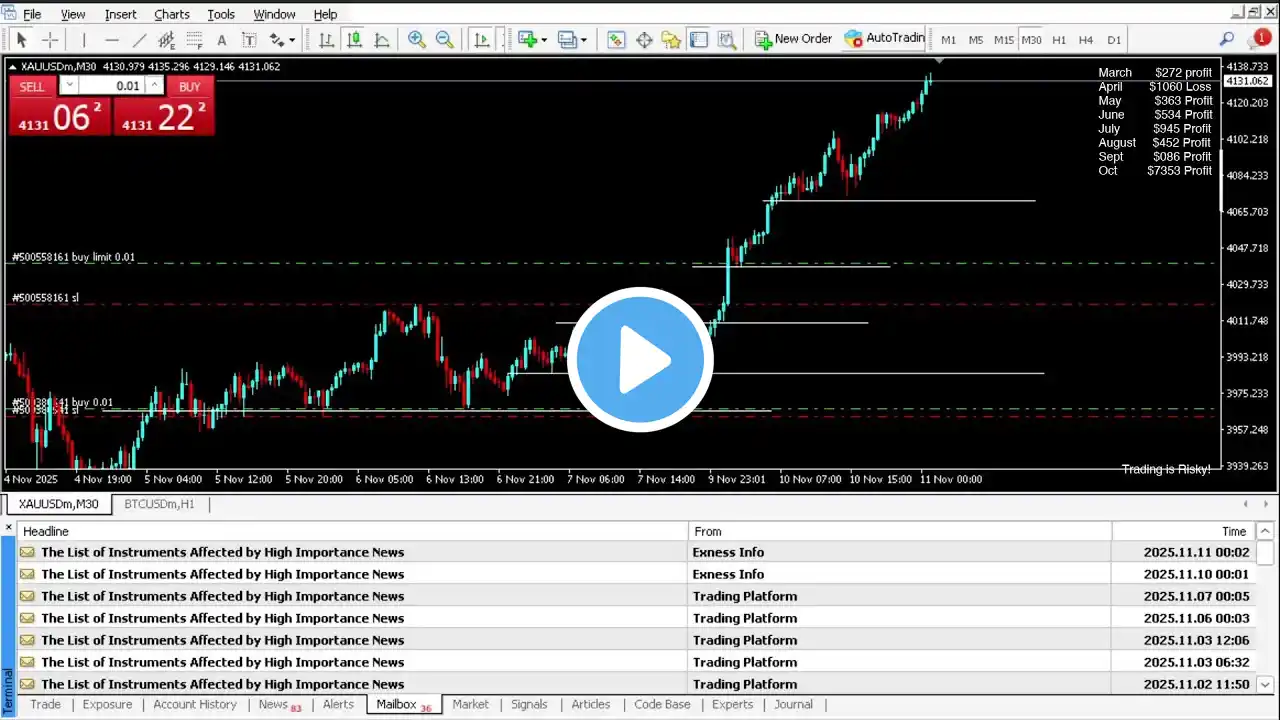Switch timeframe to M5
The height and width of the screenshot is (720, 1280).
tap(976, 40)
